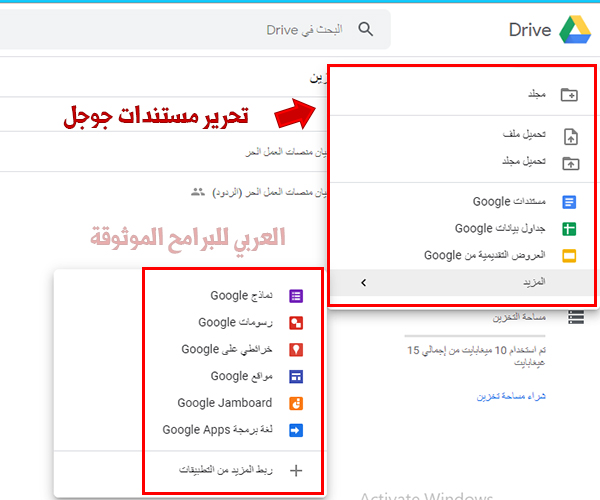Expand the المزيد (more) submenu
The width and height of the screenshot is (600, 500).
click(462, 282)
